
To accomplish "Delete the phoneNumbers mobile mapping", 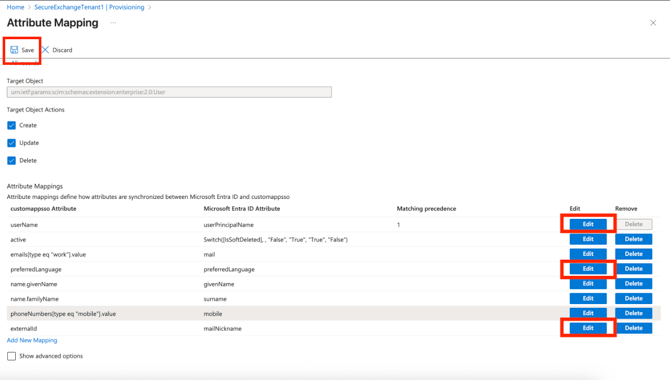I will pyautogui.click(x=634, y=313).
